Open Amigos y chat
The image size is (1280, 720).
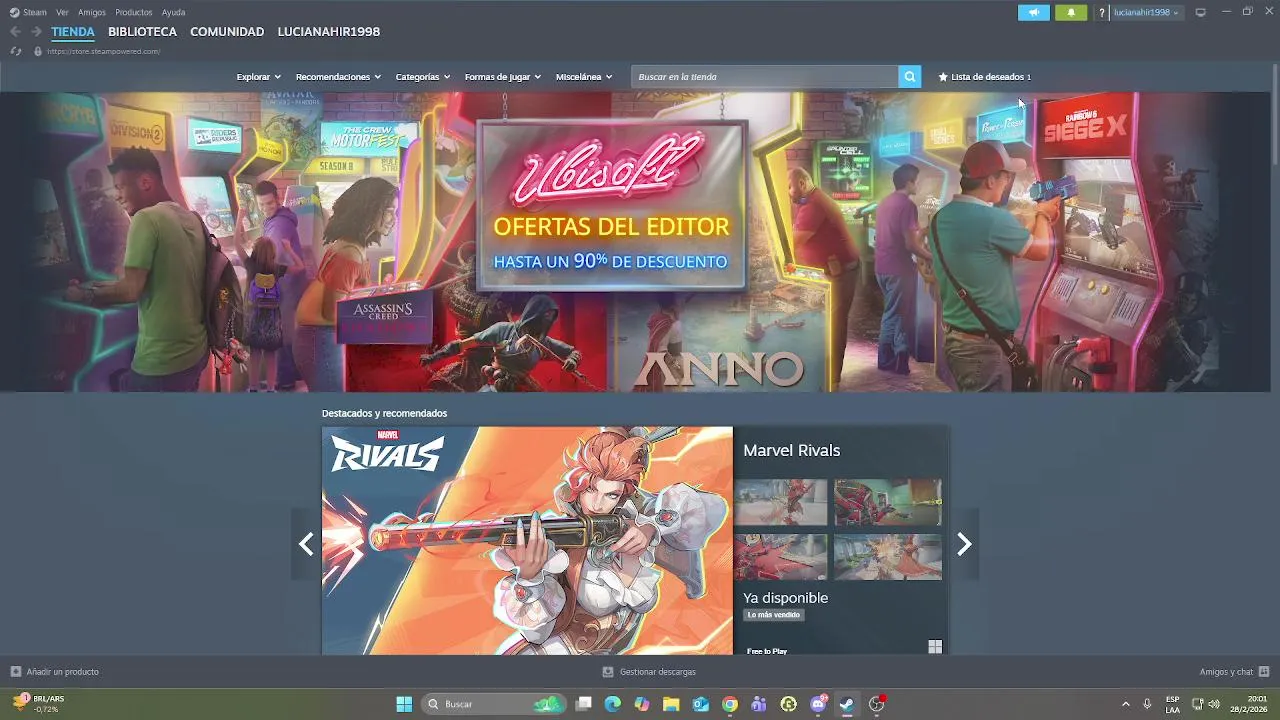(1226, 672)
